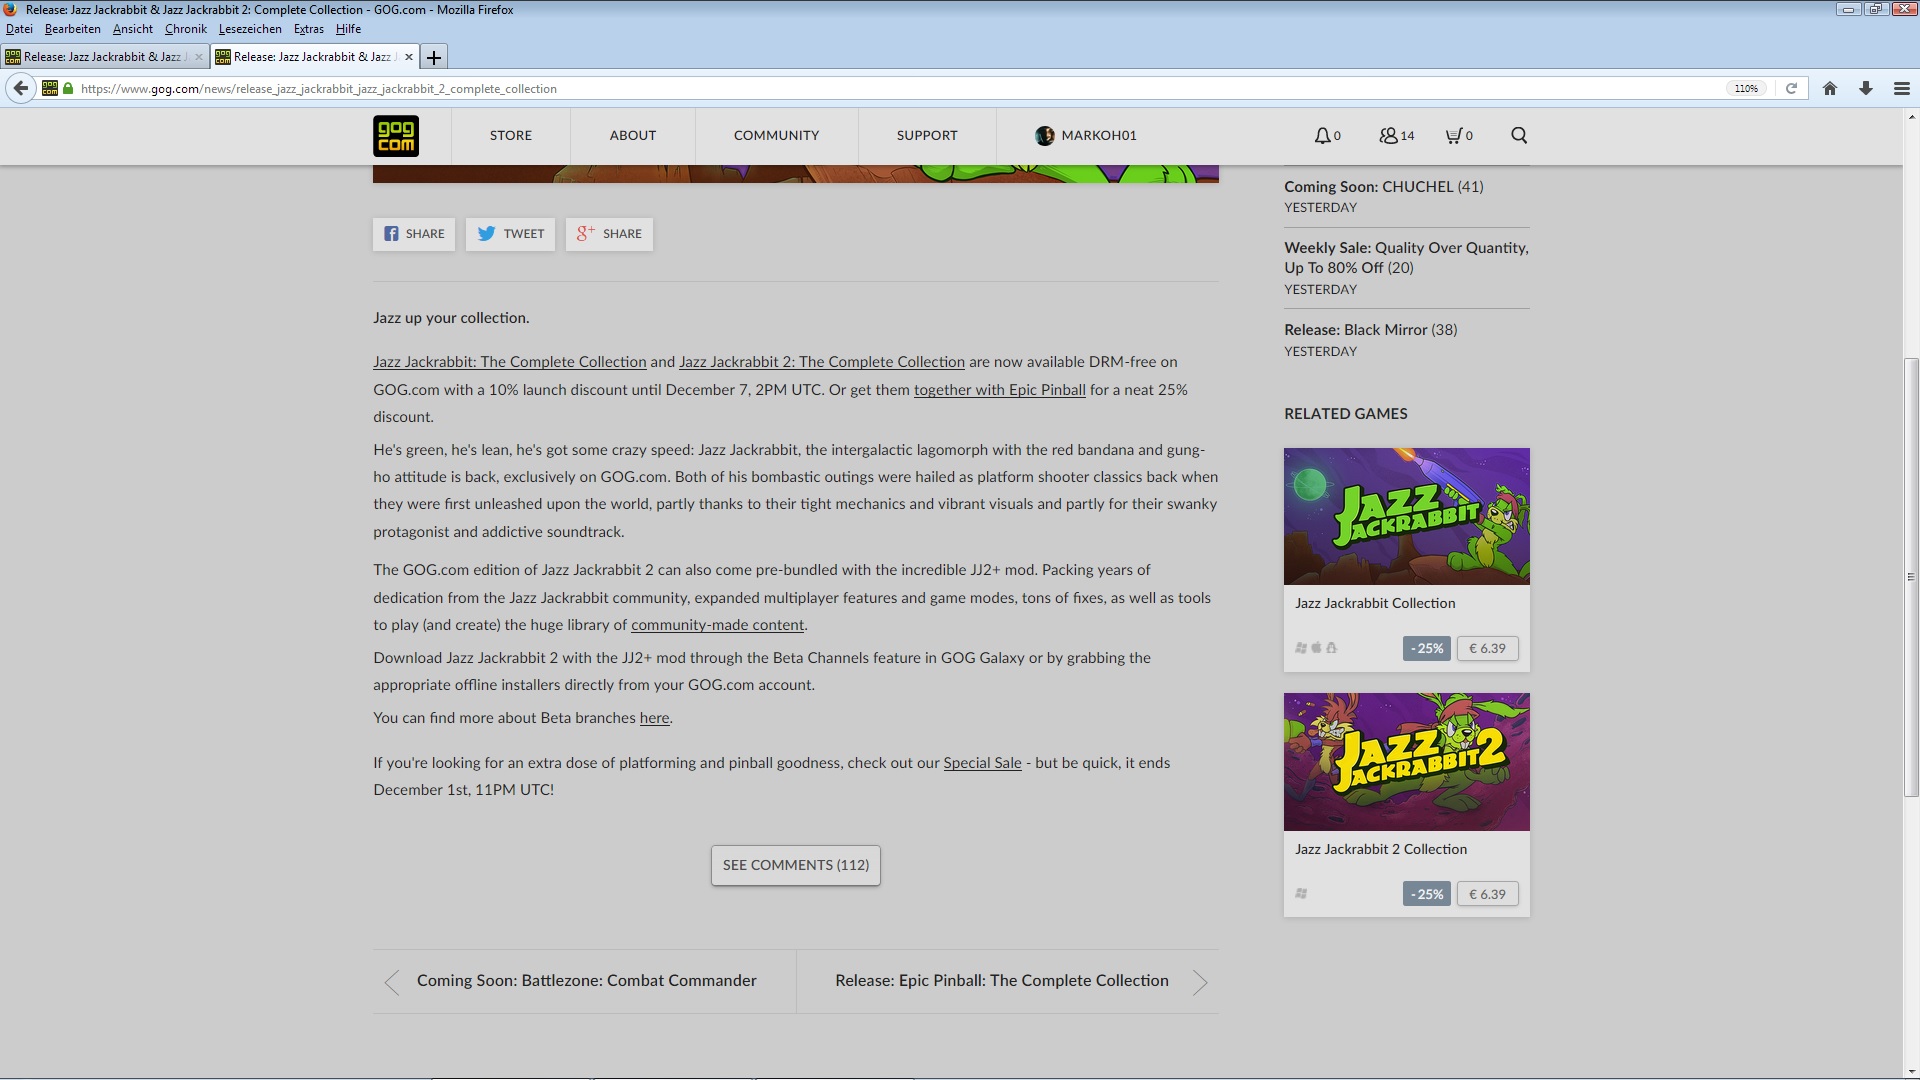Image resolution: width=1920 pixels, height=1080 pixels.
Task: Open the Firefox home icon
Action: pos(1830,88)
